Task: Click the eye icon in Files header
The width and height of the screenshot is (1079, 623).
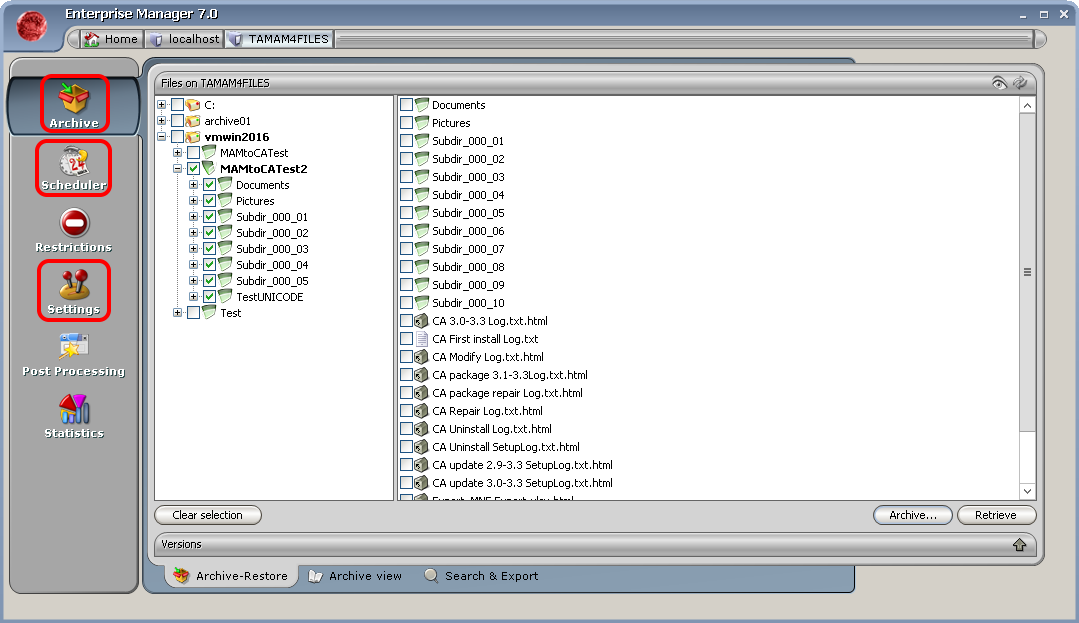Action: coord(998,83)
